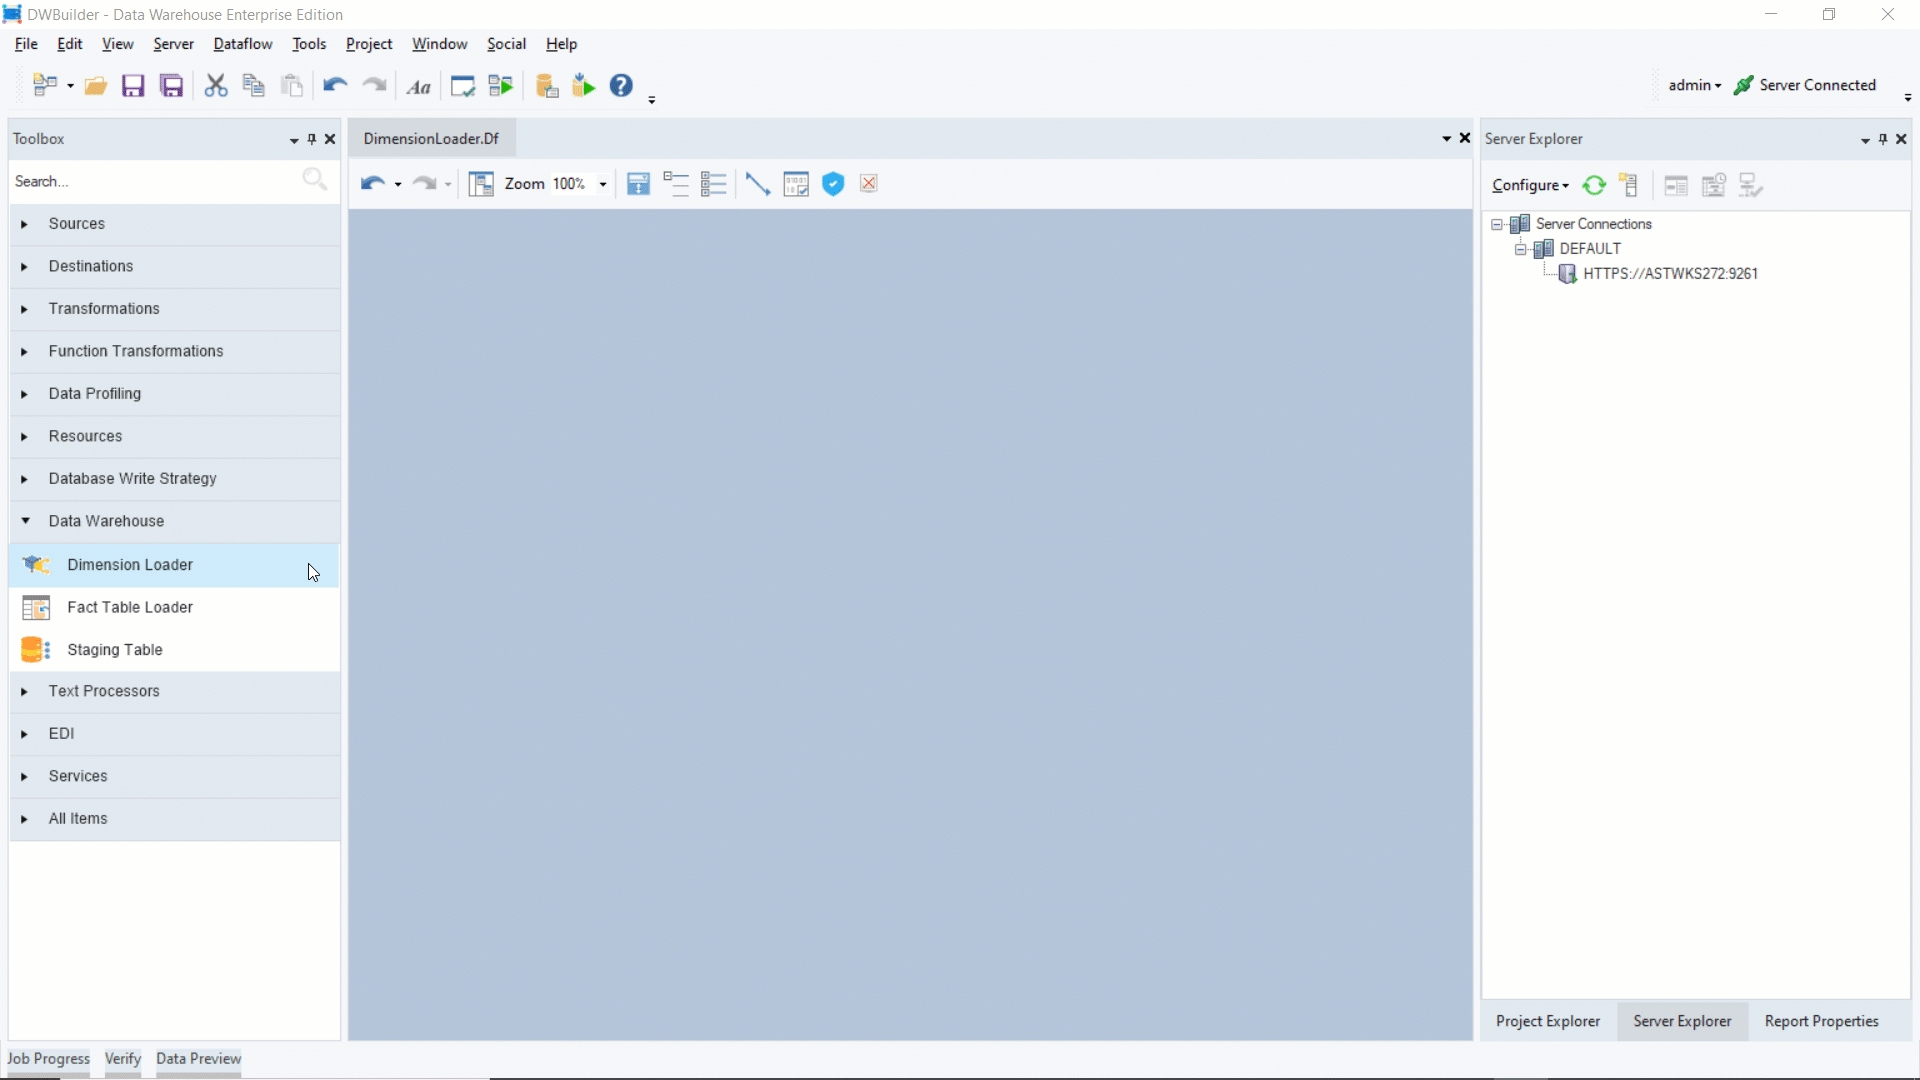This screenshot has height=1080, width=1920.
Task: Click the diagonal link line tool icon
Action: pyautogui.click(x=757, y=184)
